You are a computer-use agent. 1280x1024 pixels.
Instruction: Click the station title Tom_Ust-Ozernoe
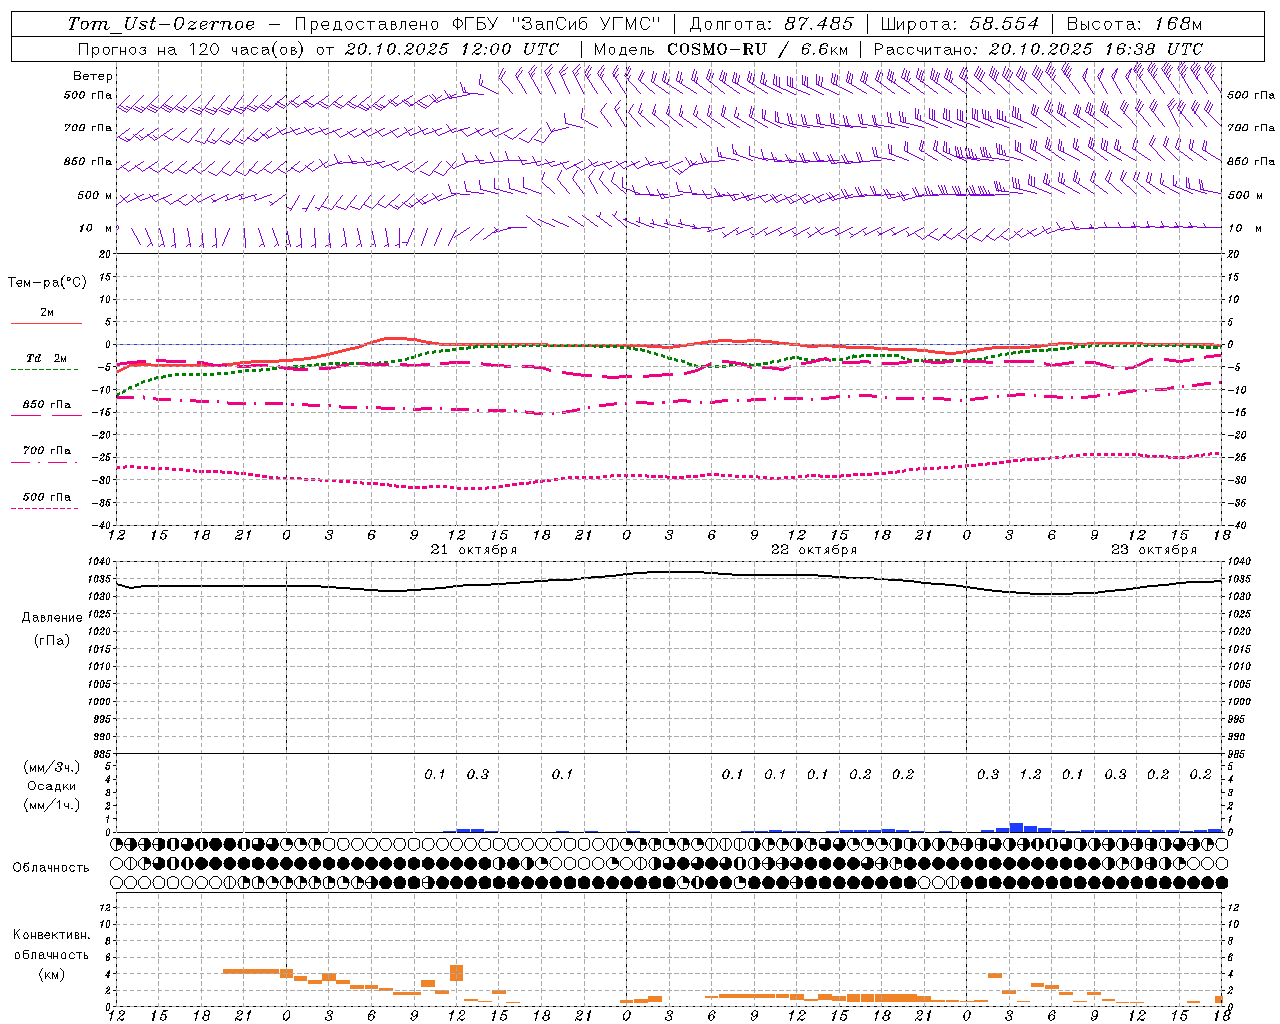tap(161, 24)
